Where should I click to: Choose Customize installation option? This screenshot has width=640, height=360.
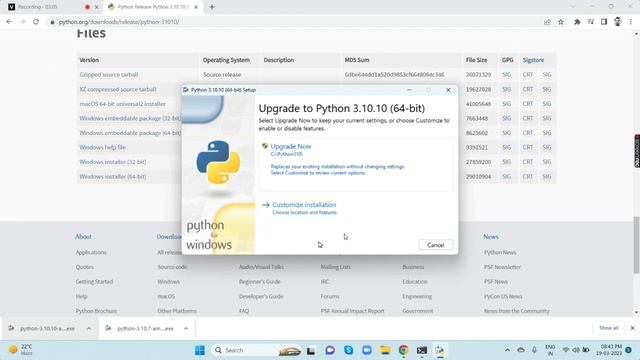pos(304,205)
